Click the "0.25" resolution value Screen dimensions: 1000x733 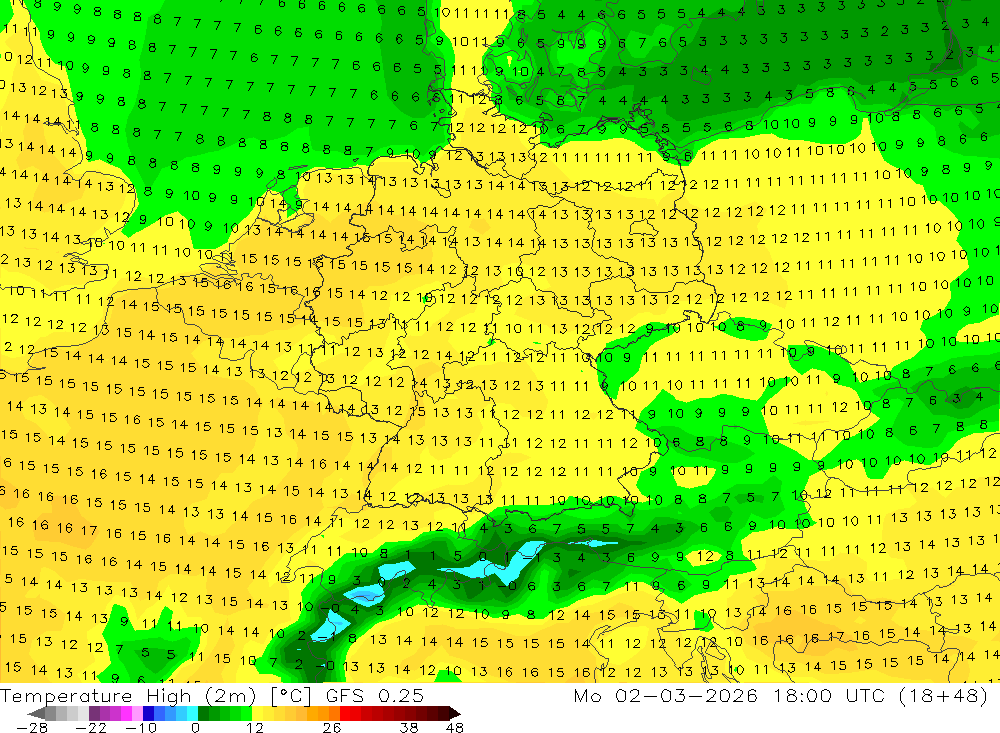click(401, 696)
